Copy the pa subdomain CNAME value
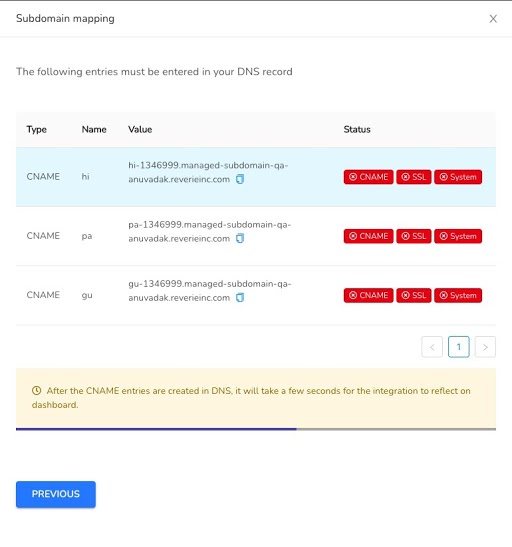512x547 pixels. coord(240,239)
